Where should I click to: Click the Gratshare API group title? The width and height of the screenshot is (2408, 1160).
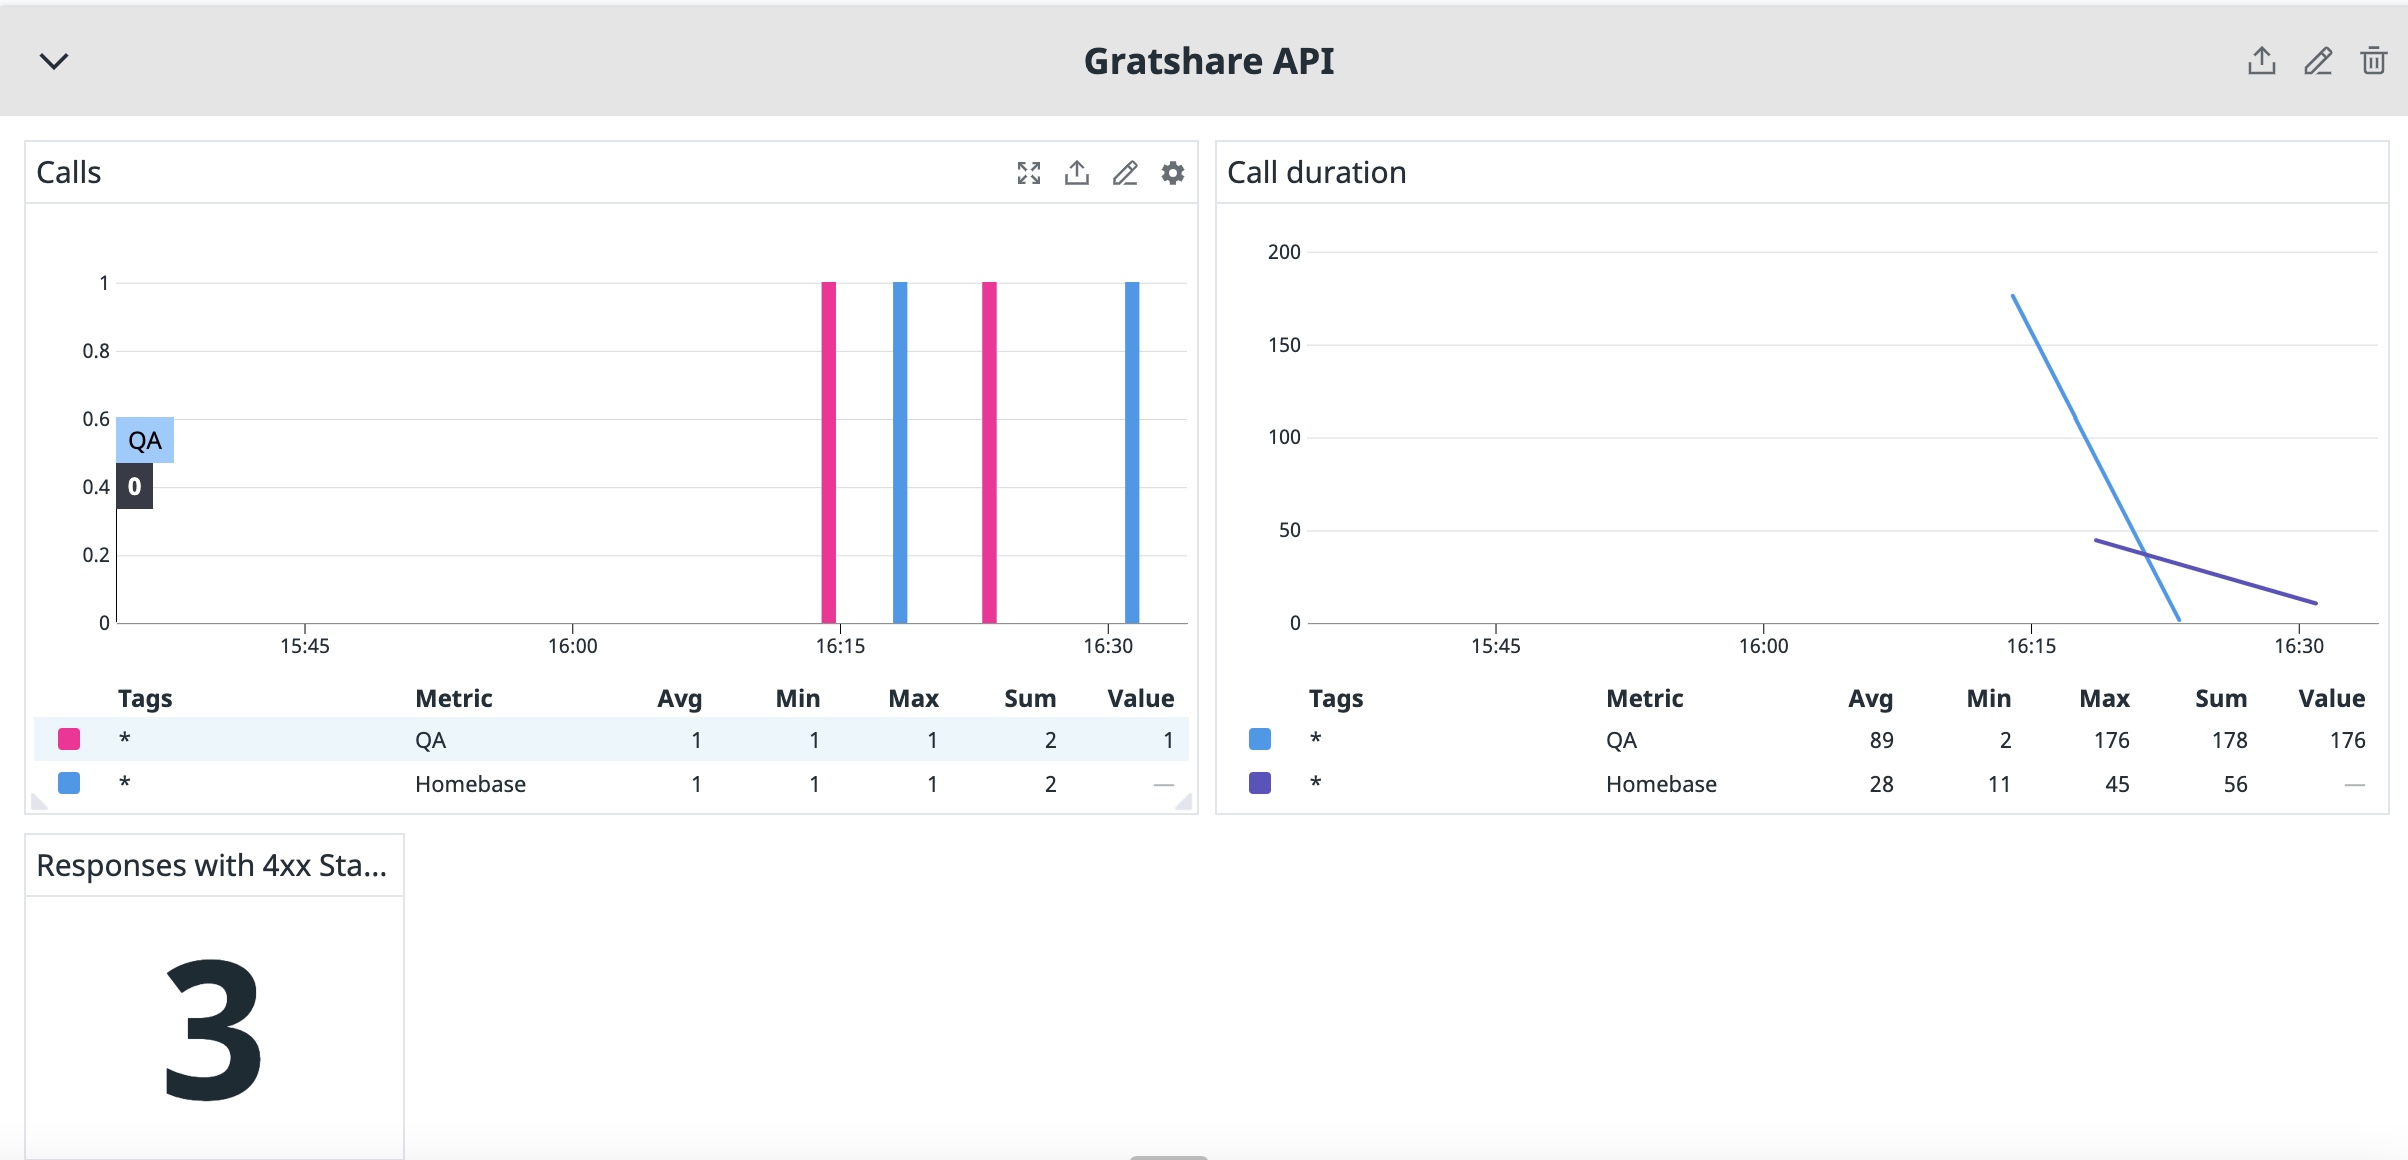click(1209, 61)
